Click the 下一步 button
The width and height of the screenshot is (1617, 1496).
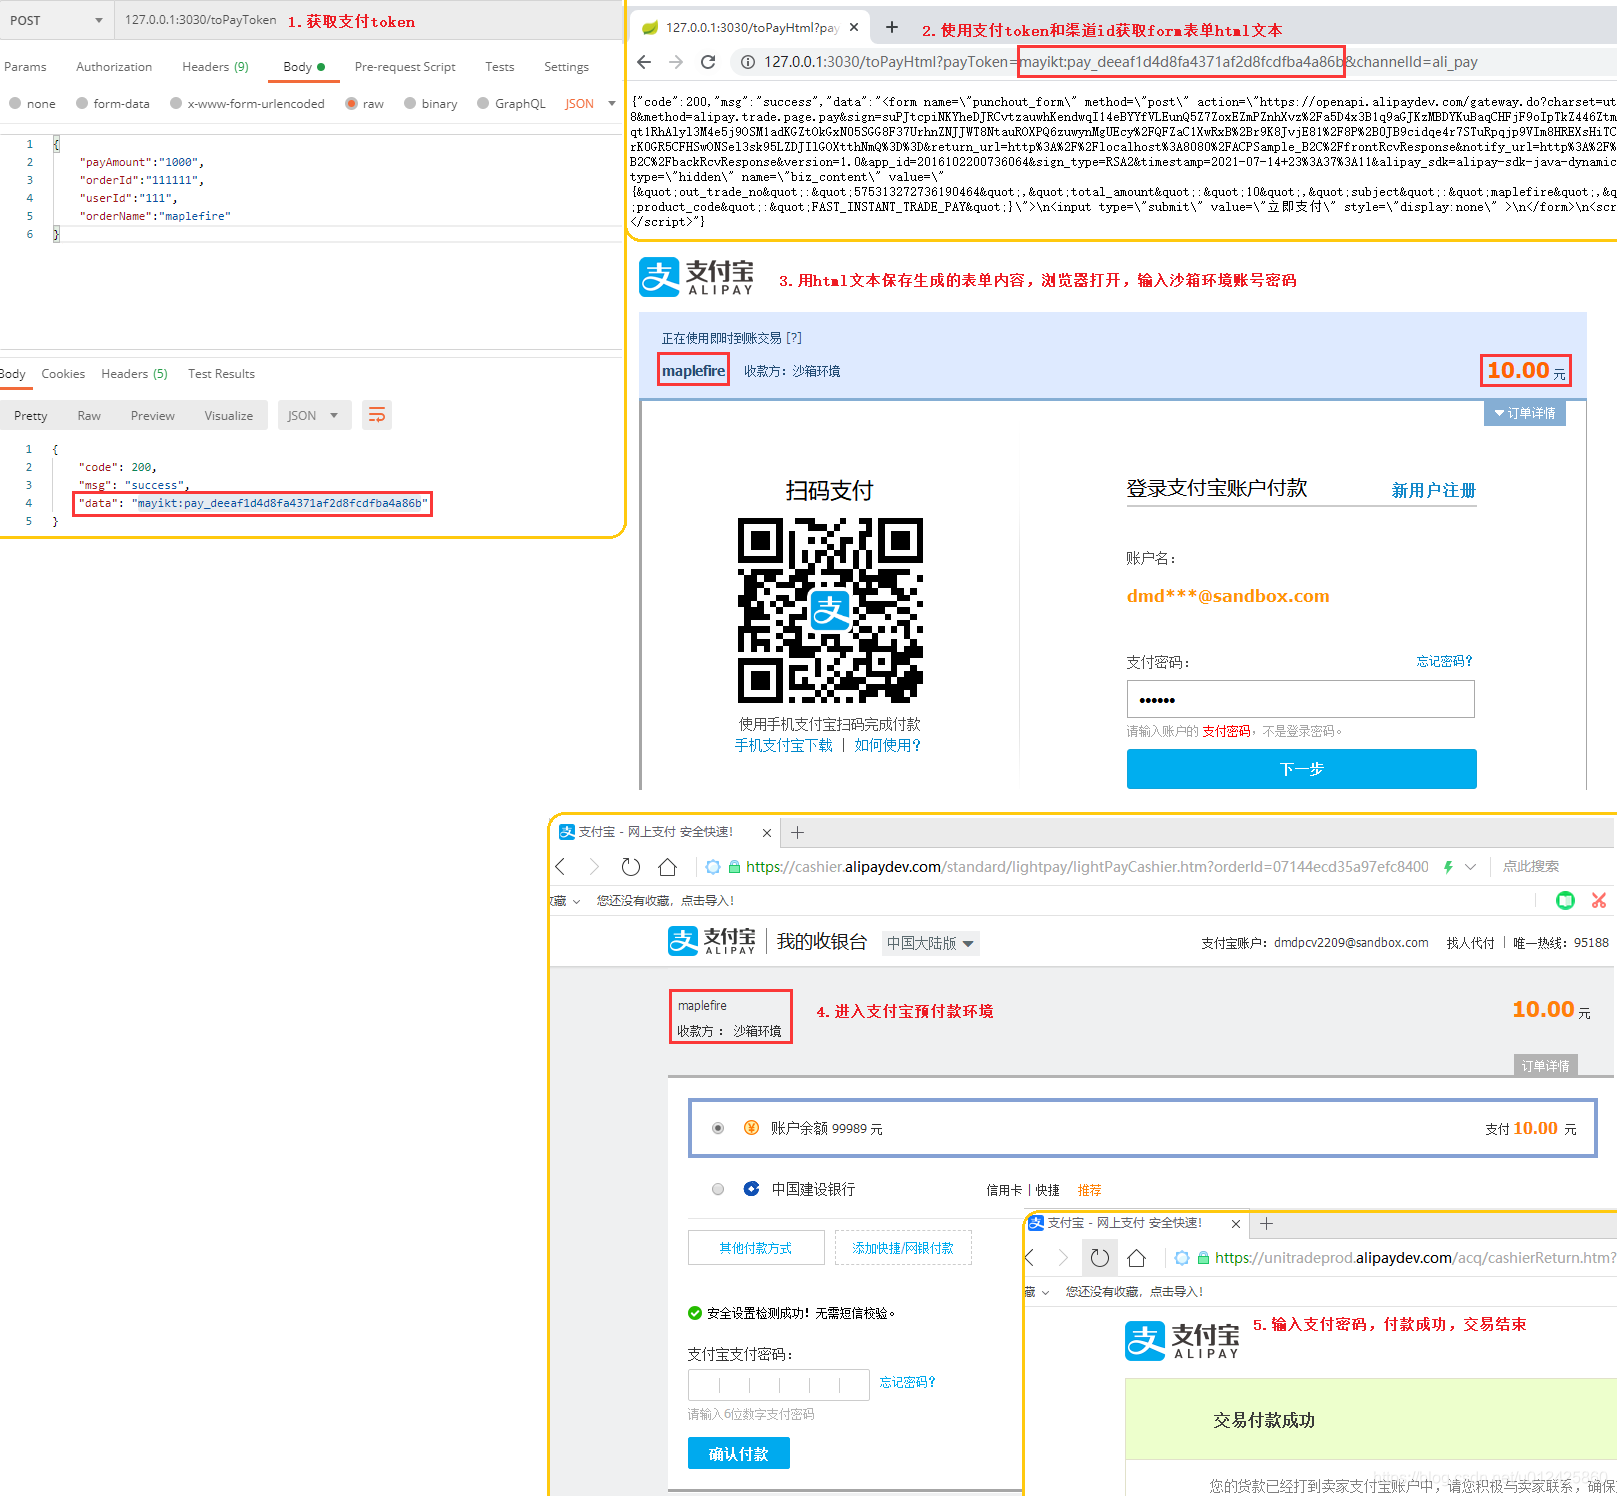1301,769
